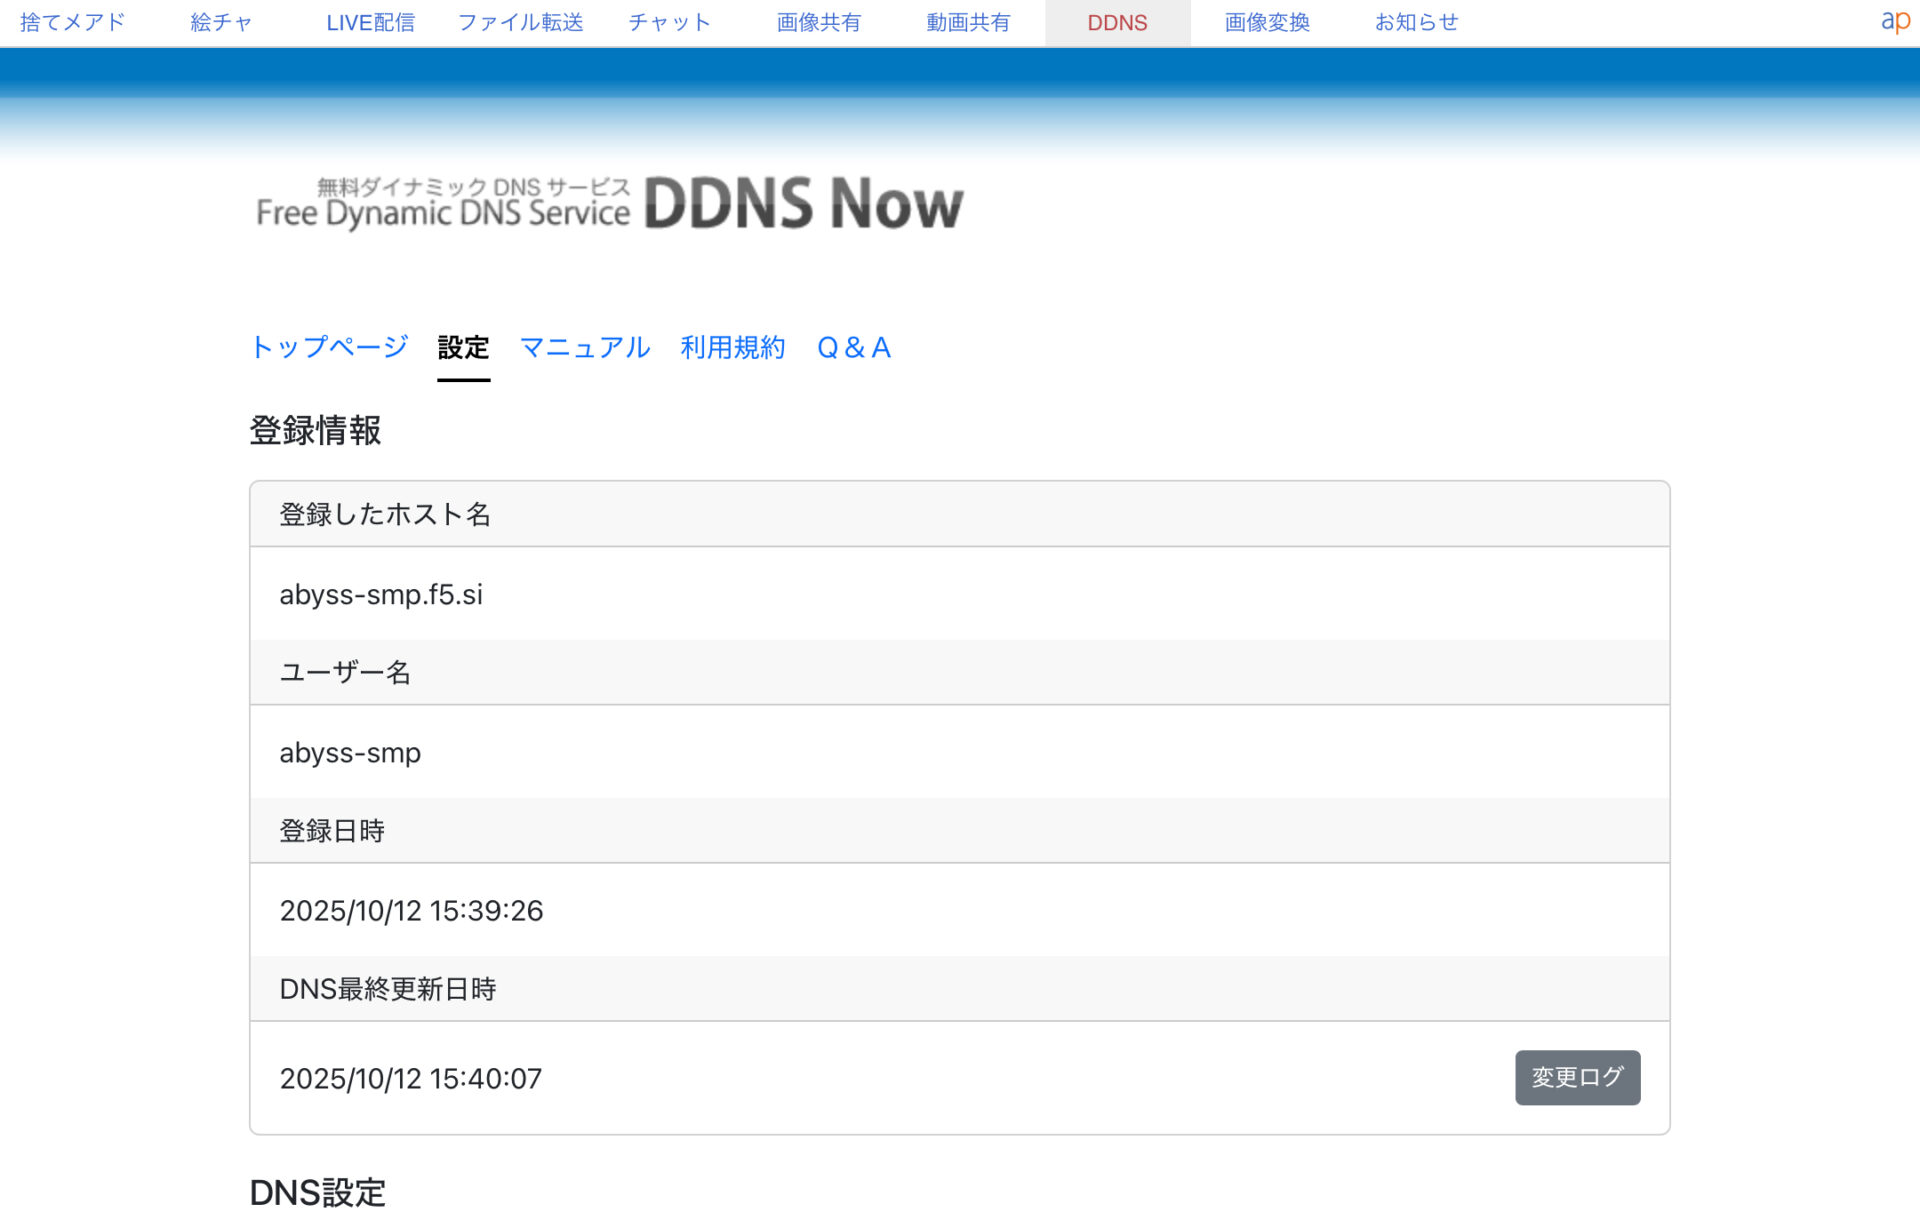This screenshot has height=1212, width=1920.
Task: Open the マニュアル tab
Action: point(585,347)
